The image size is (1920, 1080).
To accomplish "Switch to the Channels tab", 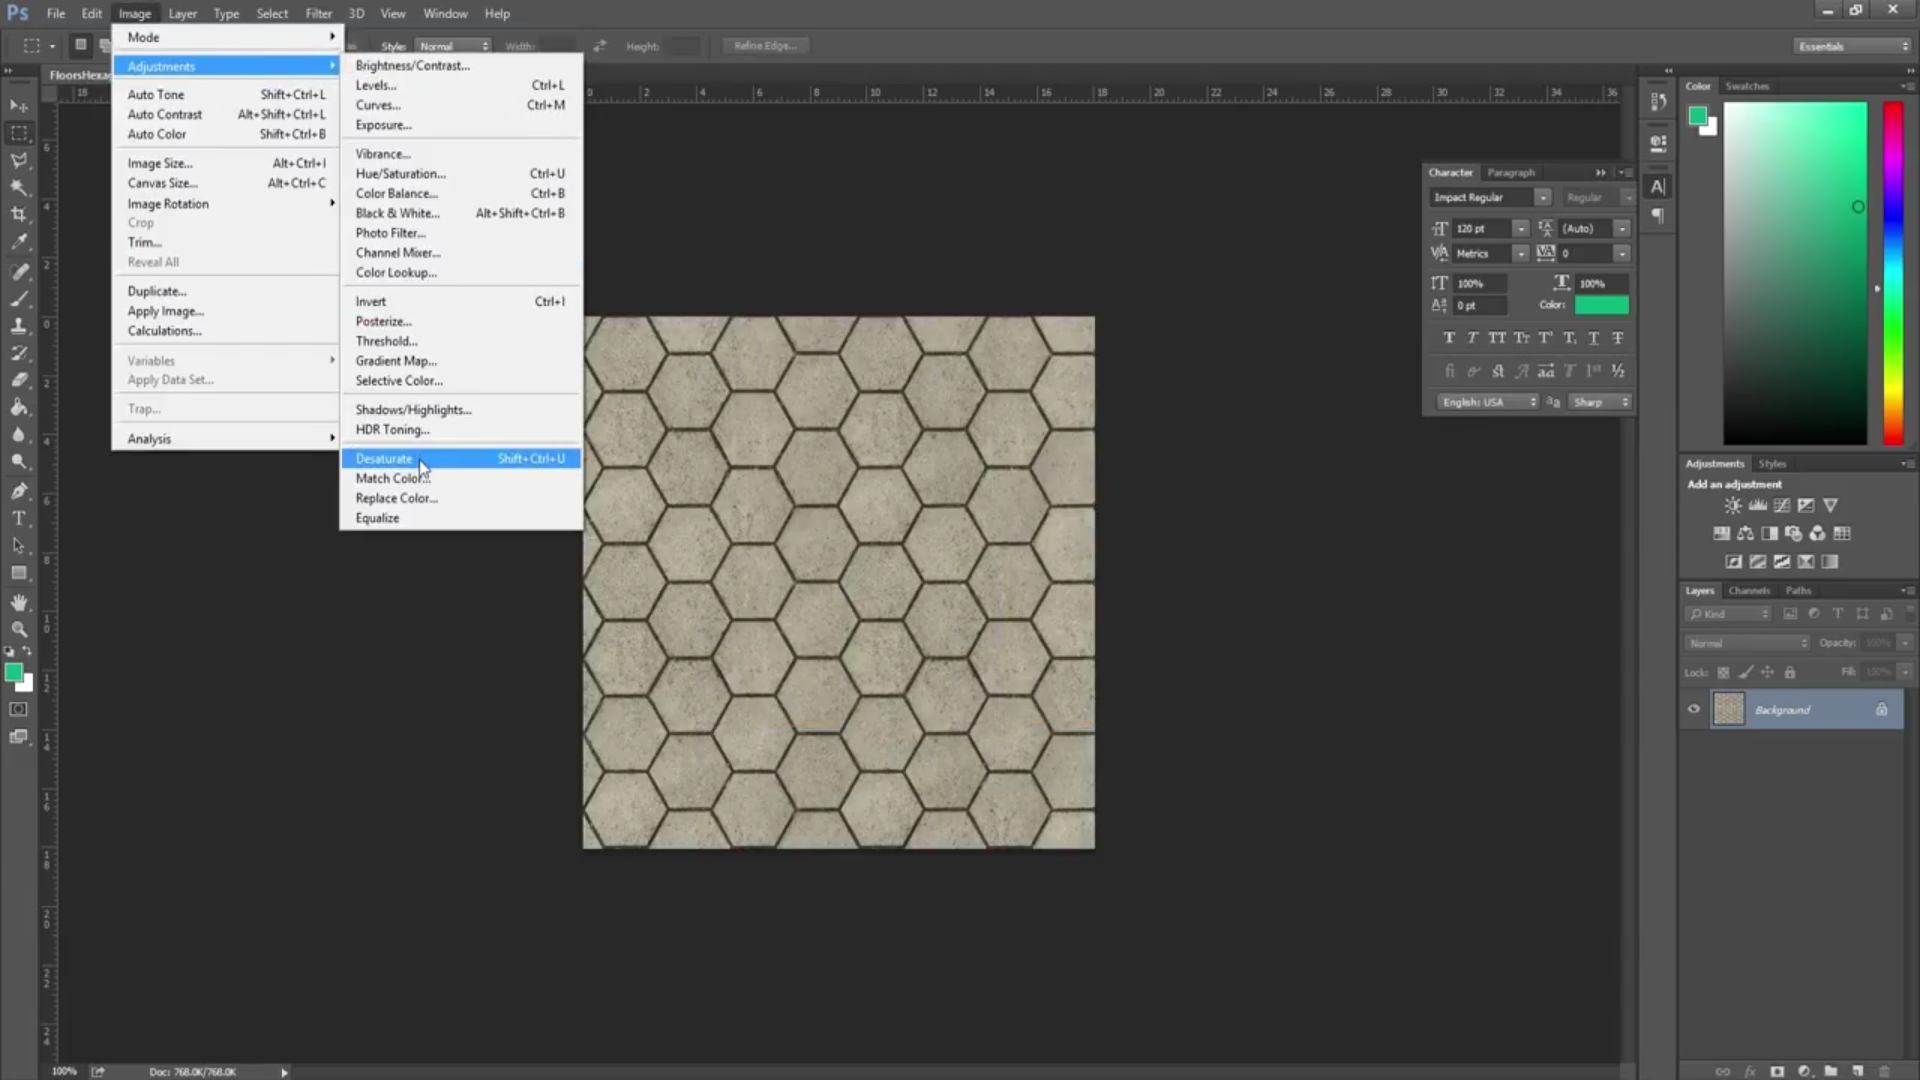I will point(1749,591).
